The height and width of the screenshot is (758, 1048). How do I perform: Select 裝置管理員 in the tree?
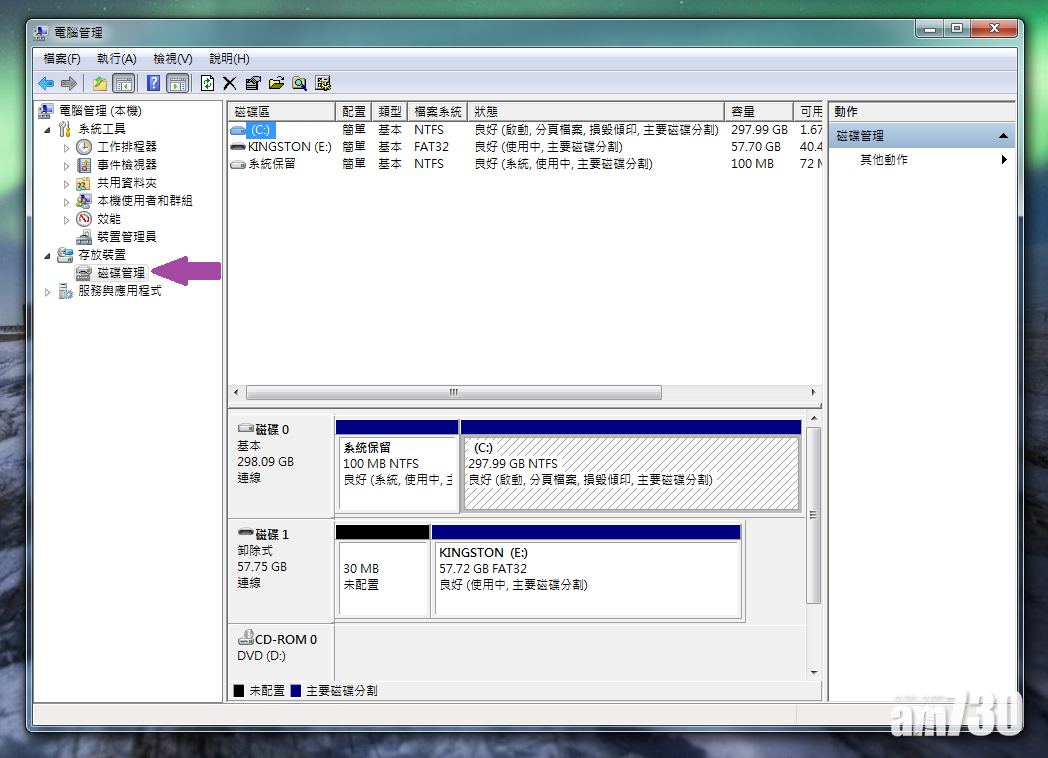[x=126, y=237]
